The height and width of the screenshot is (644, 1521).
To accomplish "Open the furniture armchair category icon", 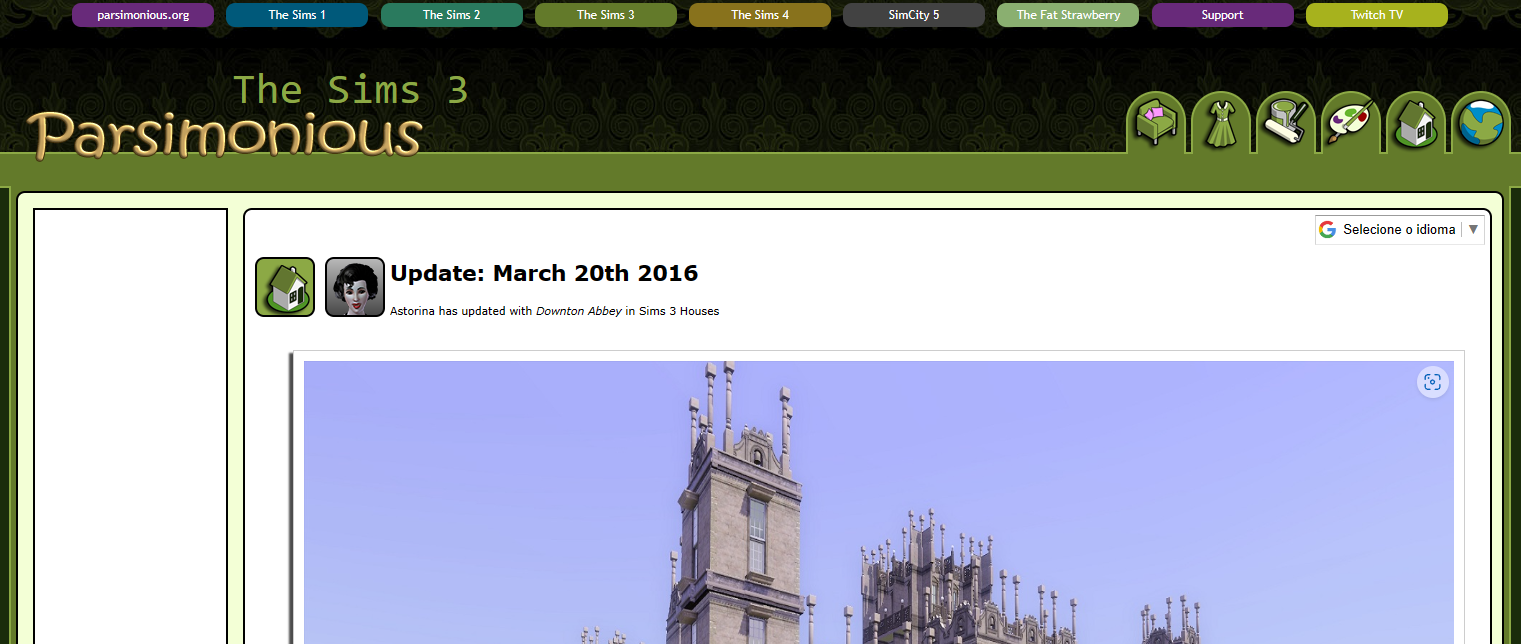I will click(1157, 123).
